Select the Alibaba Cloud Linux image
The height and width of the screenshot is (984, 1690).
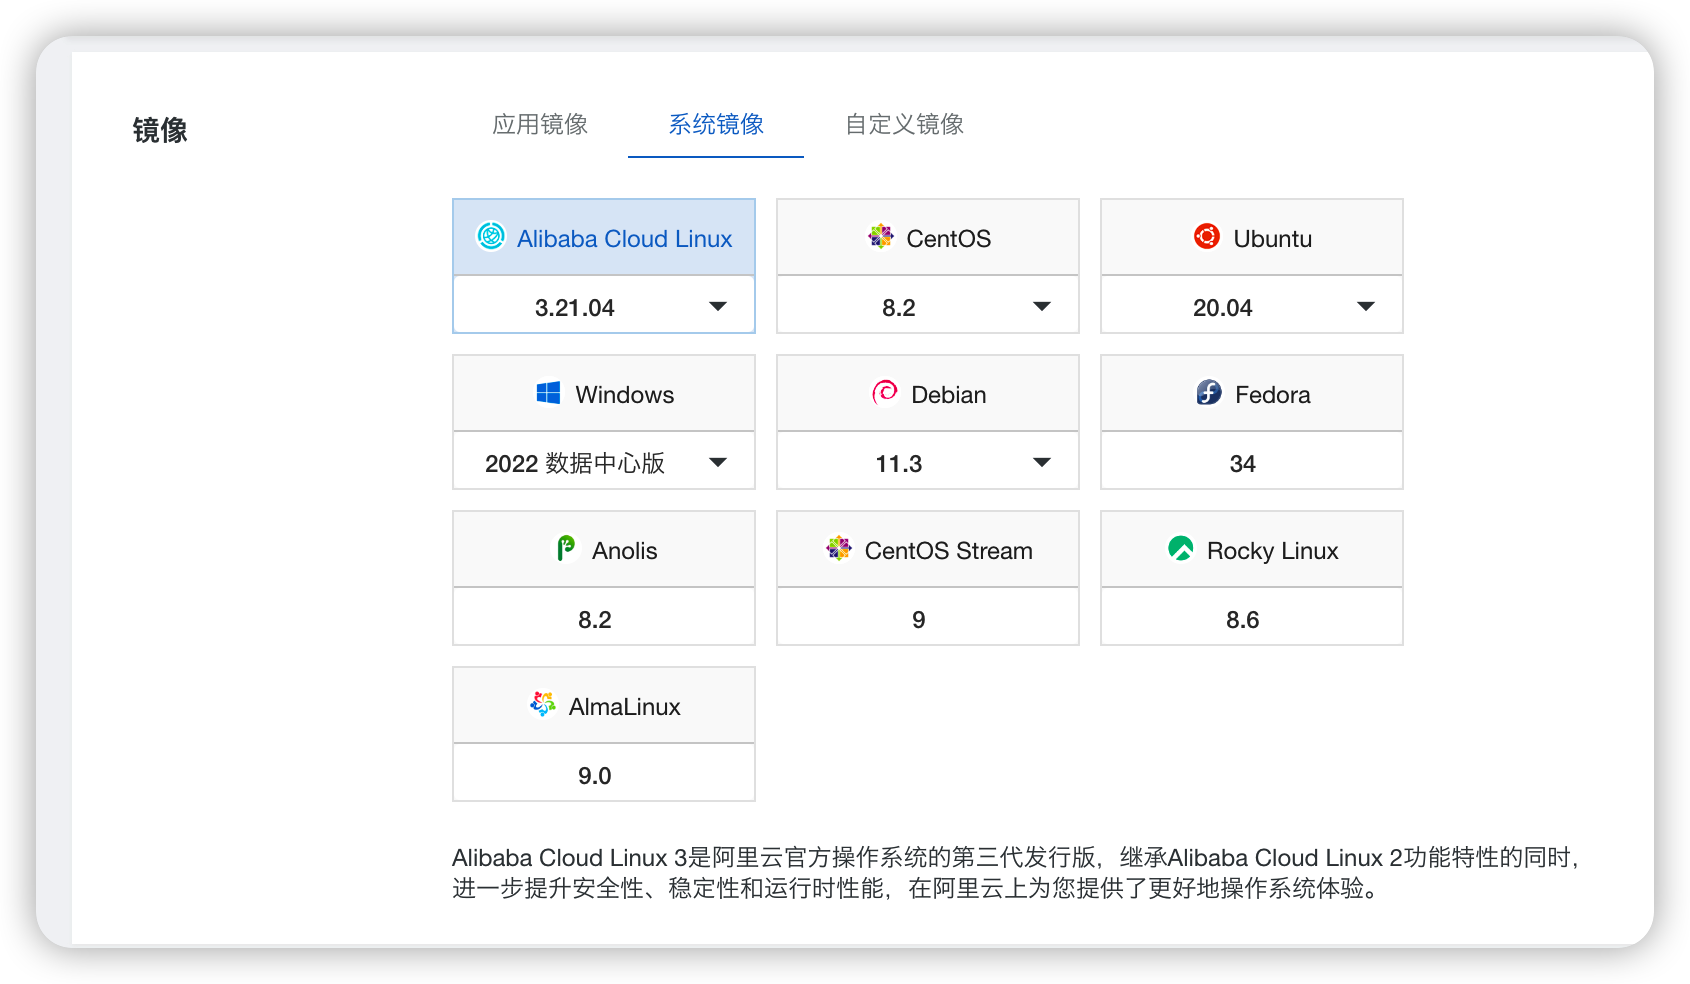604,238
